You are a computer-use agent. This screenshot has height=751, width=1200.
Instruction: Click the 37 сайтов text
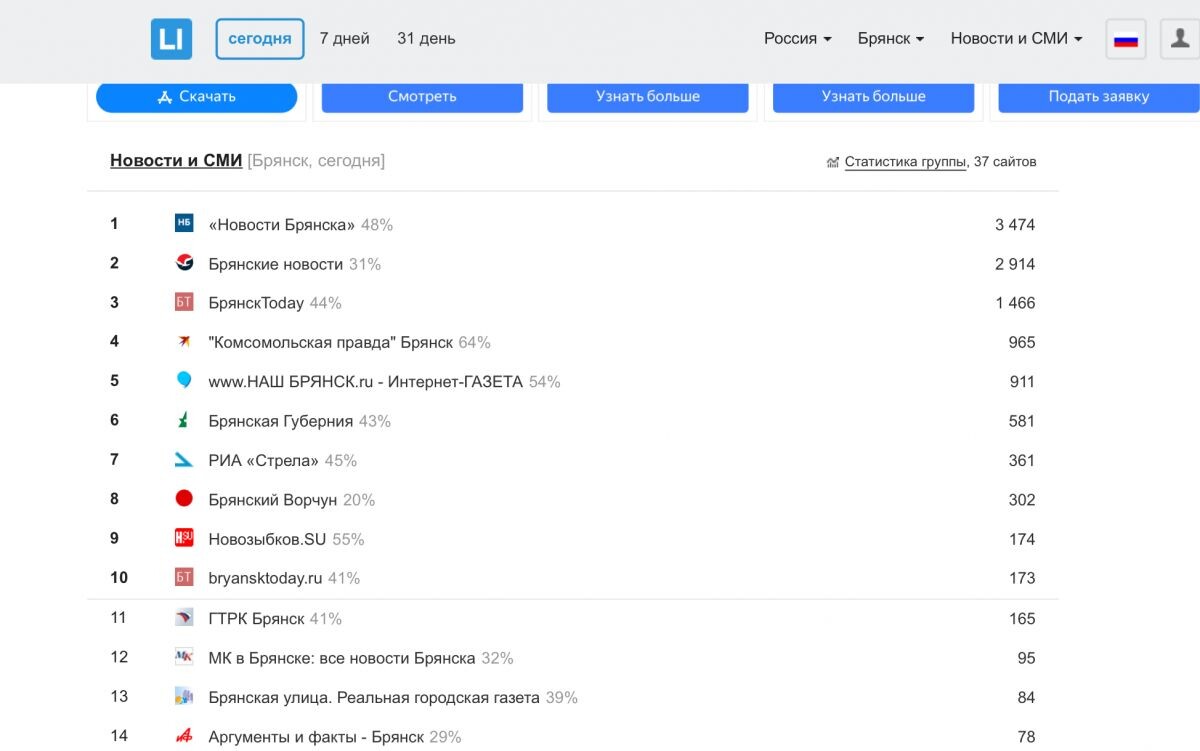coord(1005,162)
